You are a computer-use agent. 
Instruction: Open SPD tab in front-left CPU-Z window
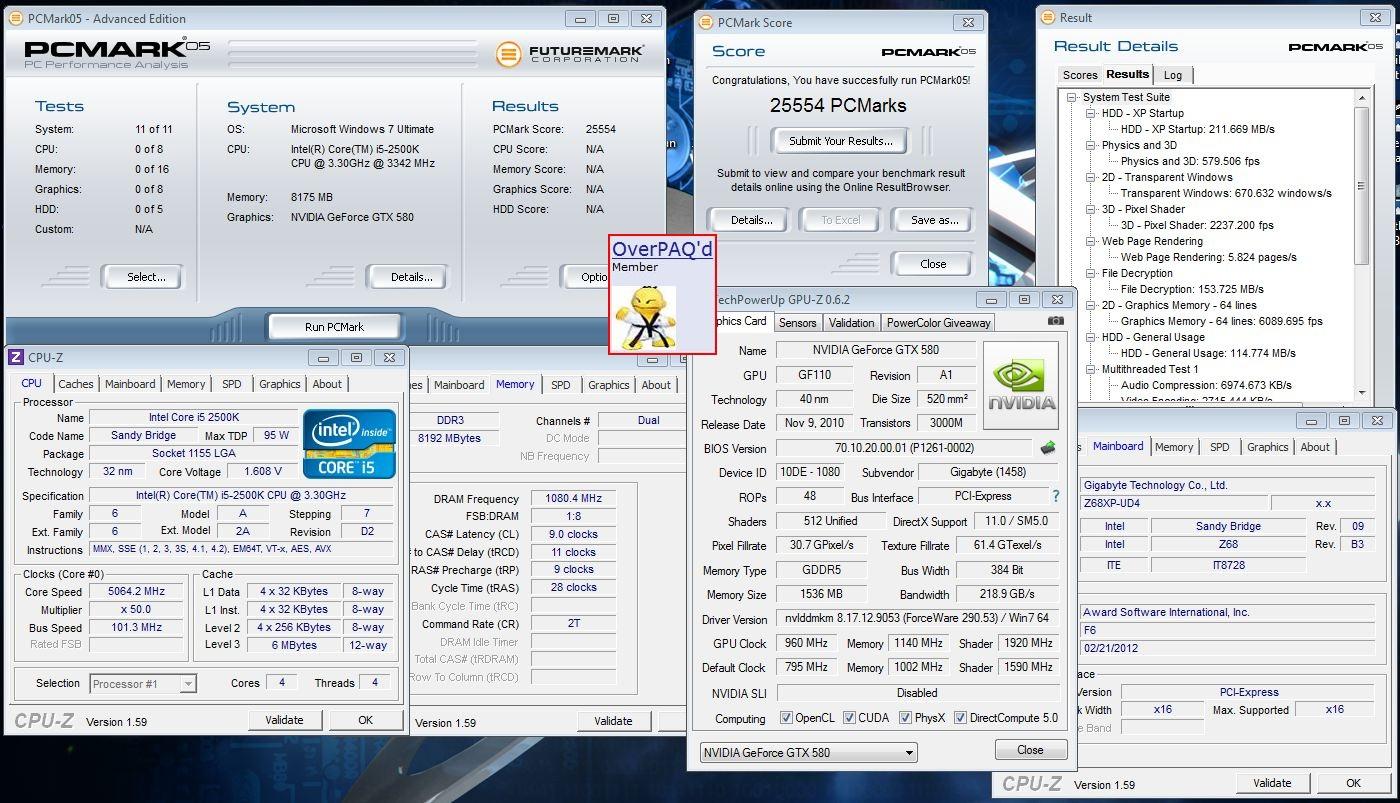point(231,384)
